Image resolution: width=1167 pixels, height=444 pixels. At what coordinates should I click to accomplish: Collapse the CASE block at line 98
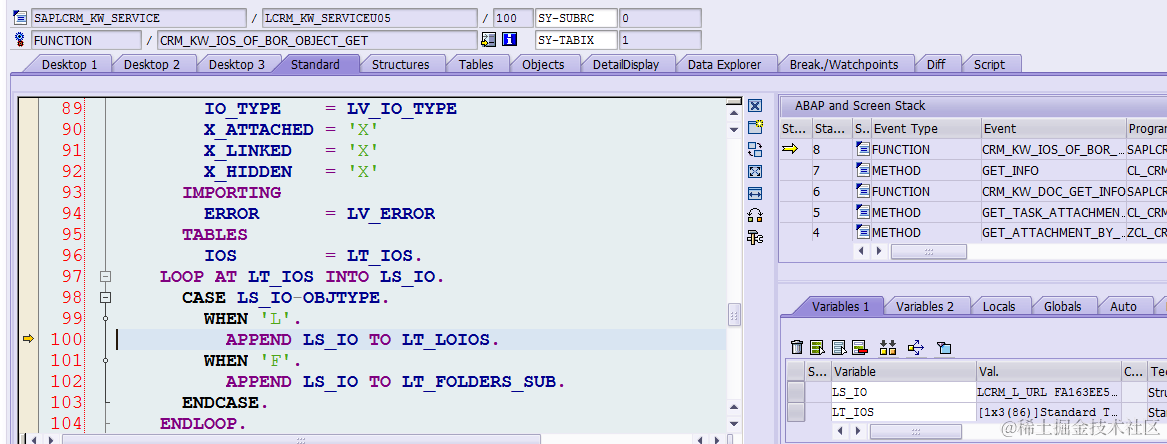(x=106, y=297)
